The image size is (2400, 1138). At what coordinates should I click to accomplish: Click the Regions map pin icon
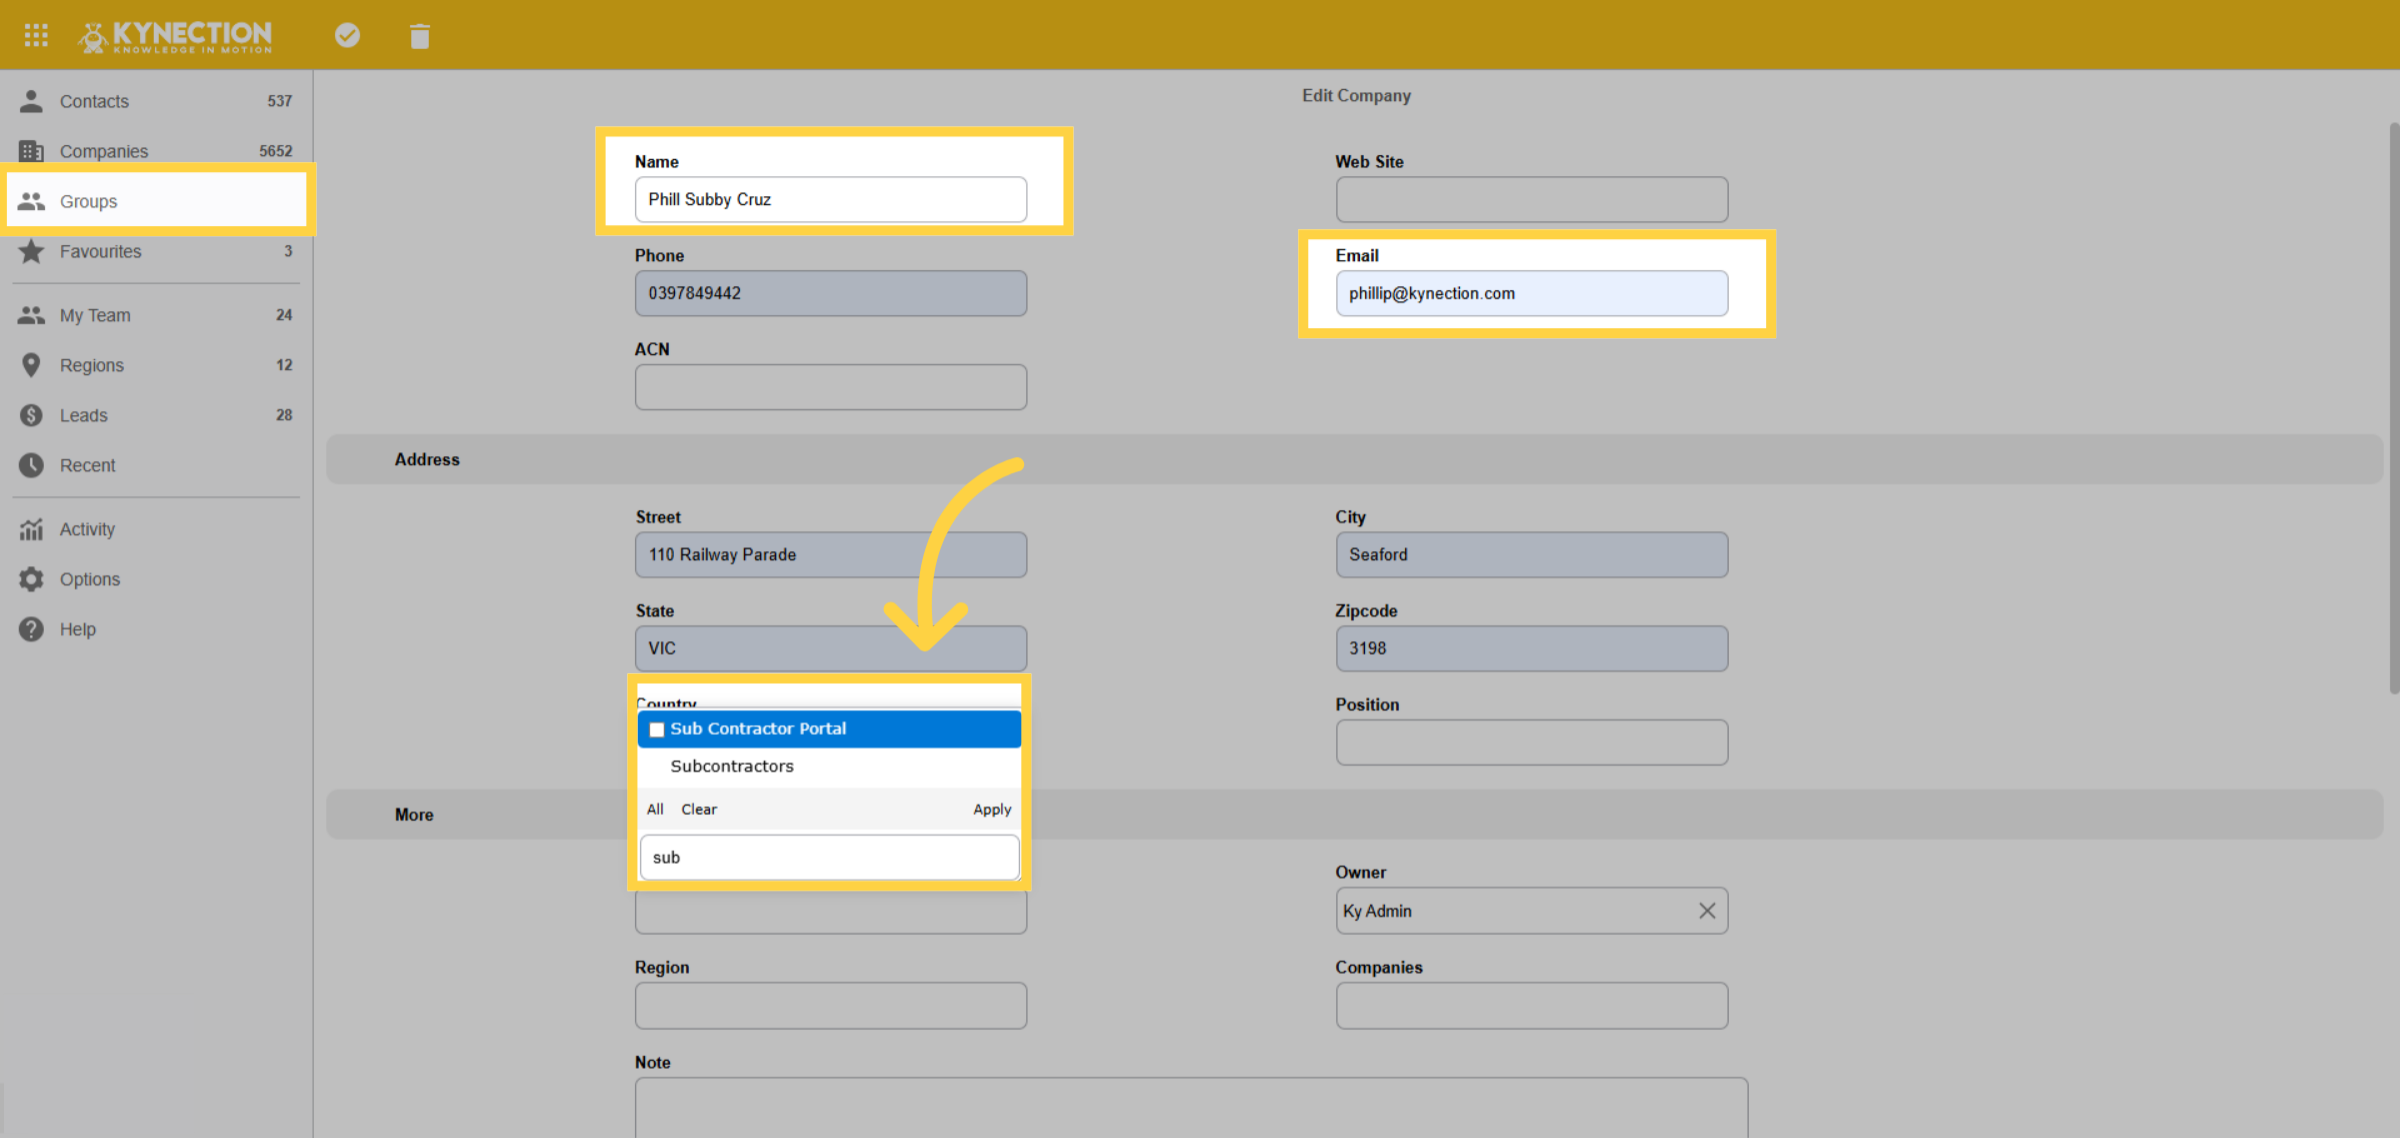point(31,365)
